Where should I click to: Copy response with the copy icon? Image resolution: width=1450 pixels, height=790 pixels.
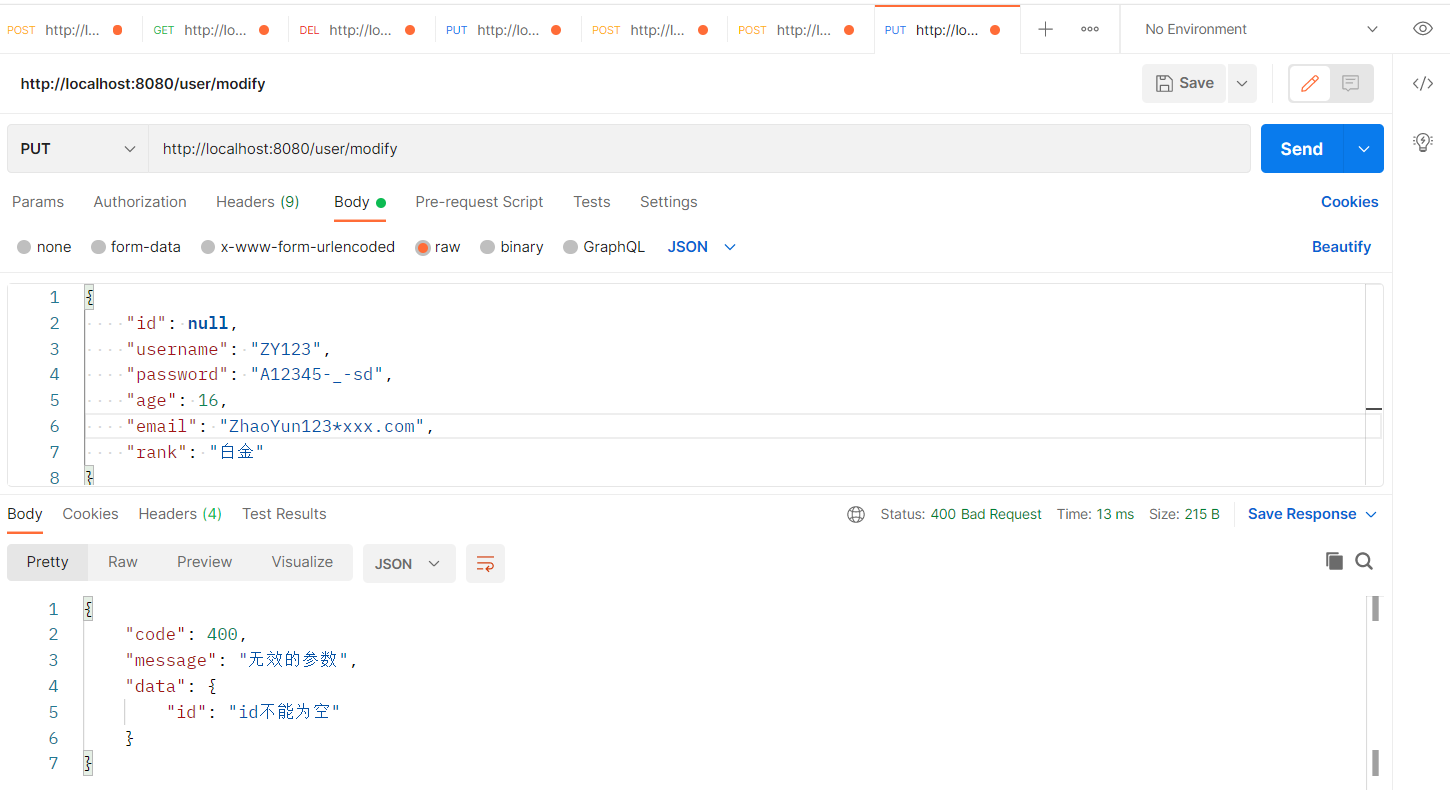[x=1334, y=561]
